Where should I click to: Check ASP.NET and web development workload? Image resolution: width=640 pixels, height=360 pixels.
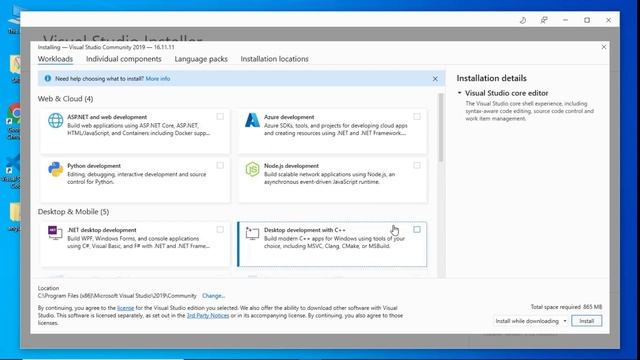coord(220,117)
